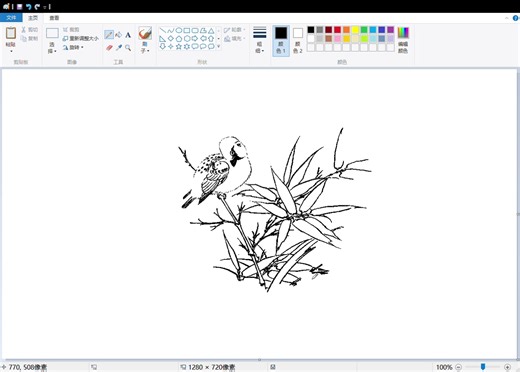Pick the Up arrow shape
Screen dimensions: 520x372
(211, 39)
